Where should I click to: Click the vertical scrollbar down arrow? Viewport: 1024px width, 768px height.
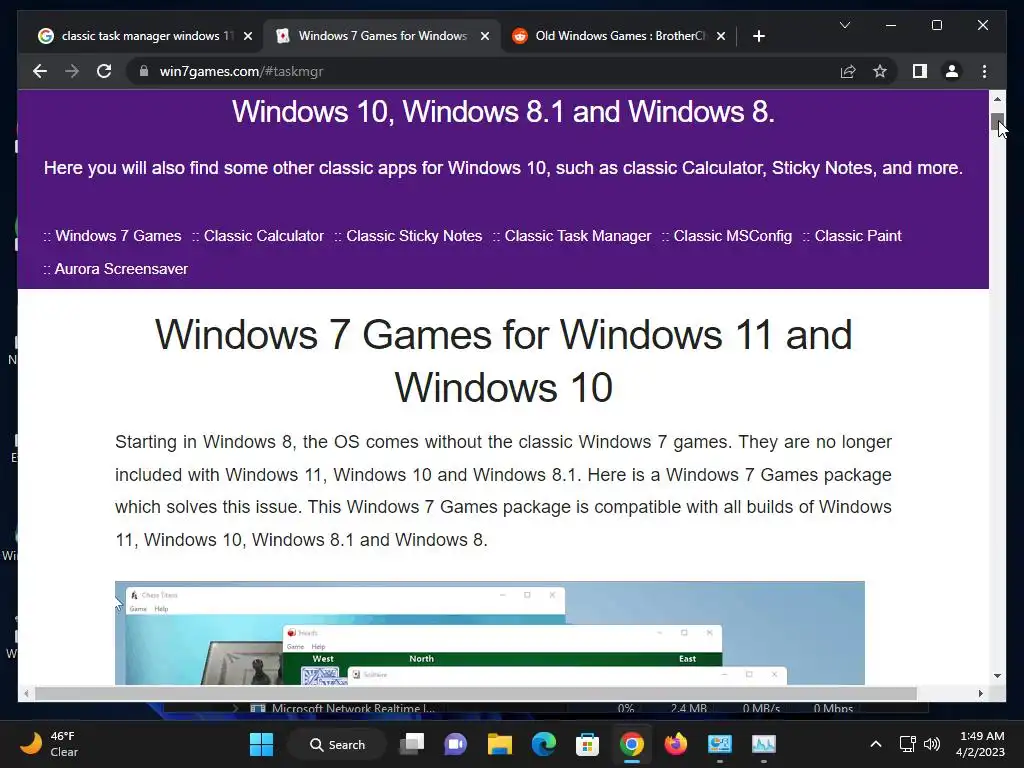997,676
